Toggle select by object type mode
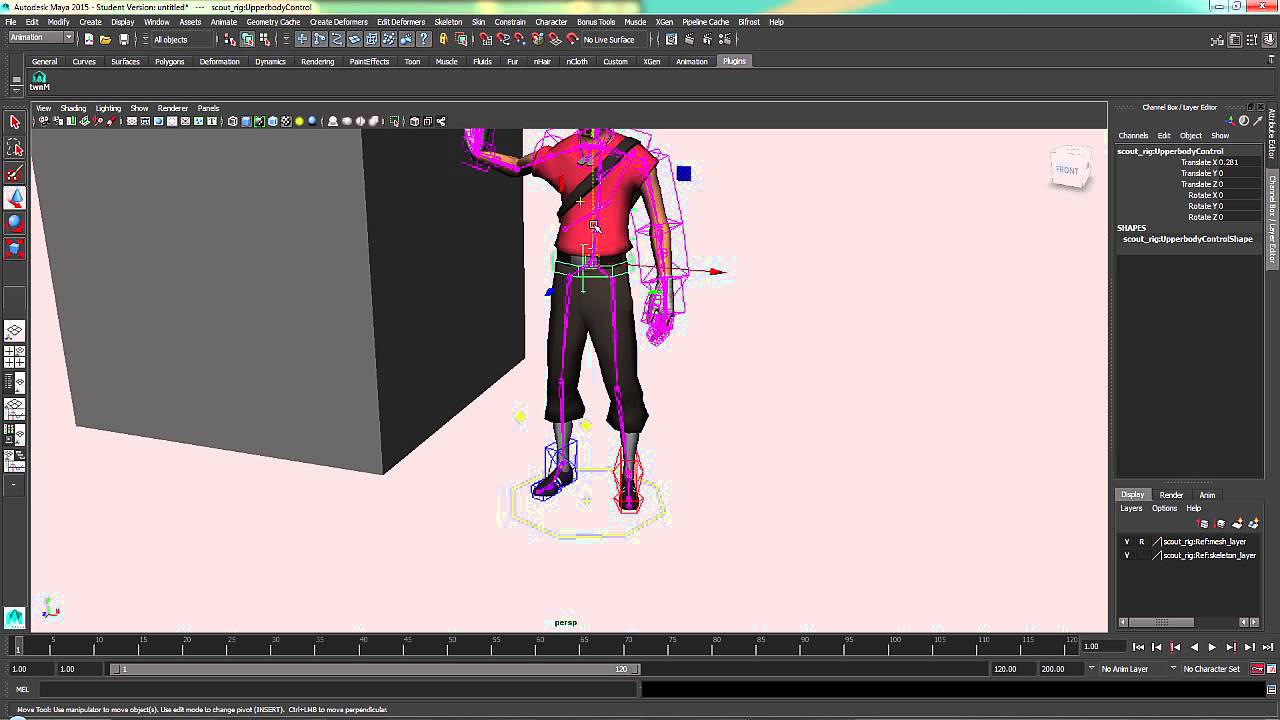 coord(247,39)
